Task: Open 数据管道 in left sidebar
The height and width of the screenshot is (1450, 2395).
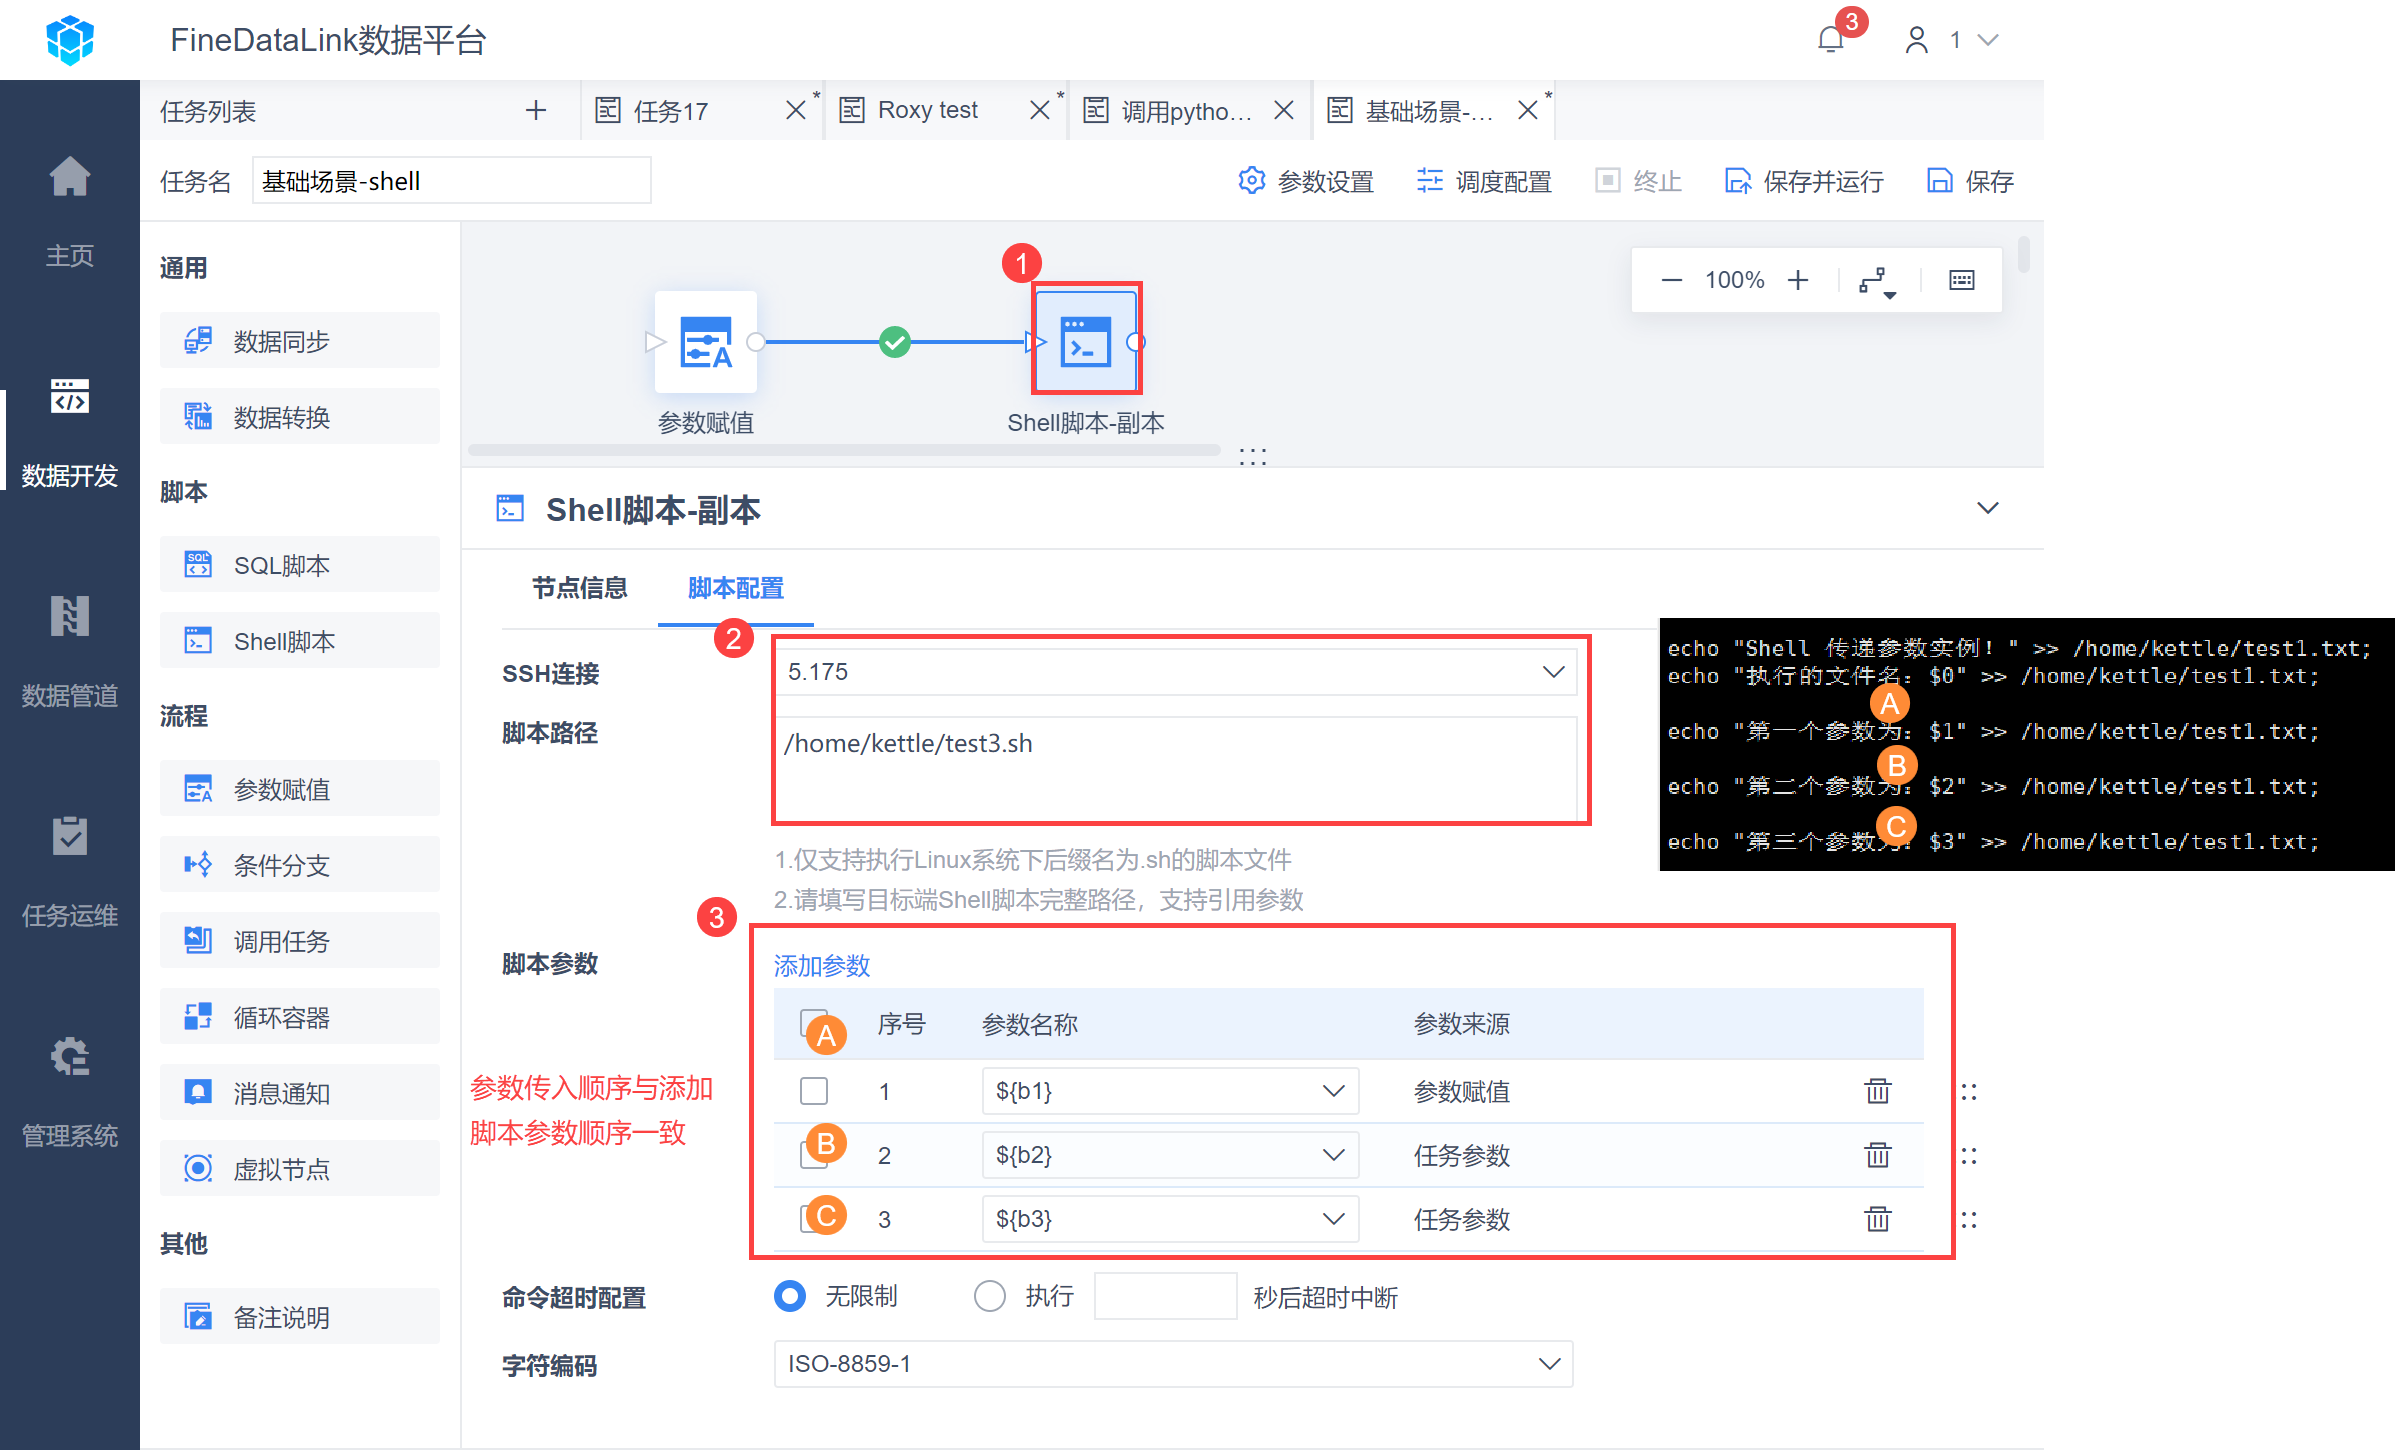Action: click(69, 650)
